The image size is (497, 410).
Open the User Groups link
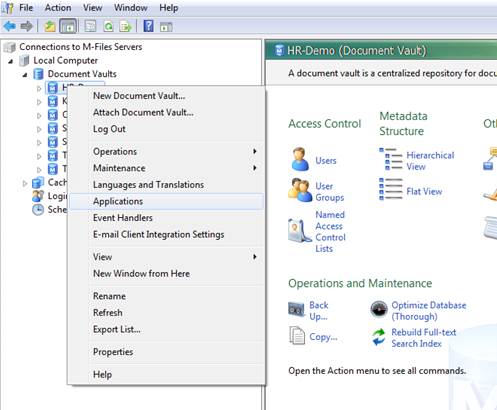tap(330, 192)
